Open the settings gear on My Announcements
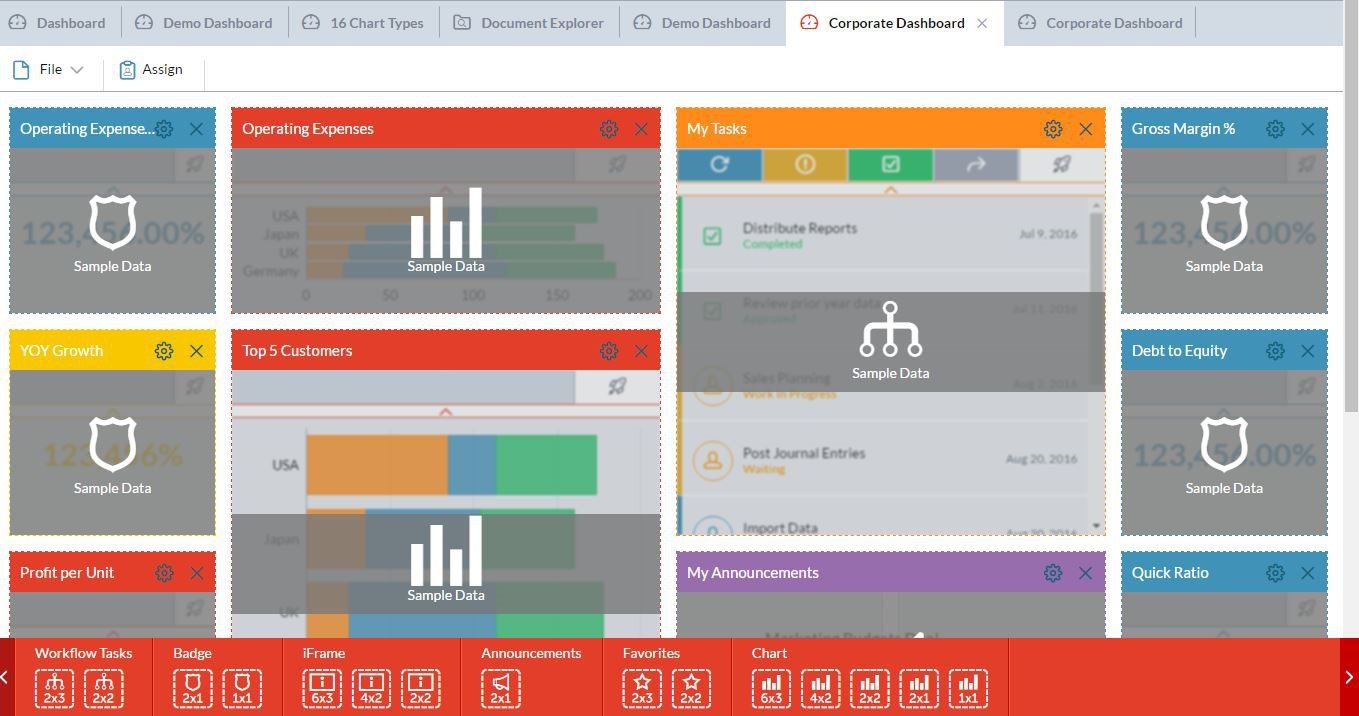Image resolution: width=1359 pixels, height=716 pixels. 1052,572
